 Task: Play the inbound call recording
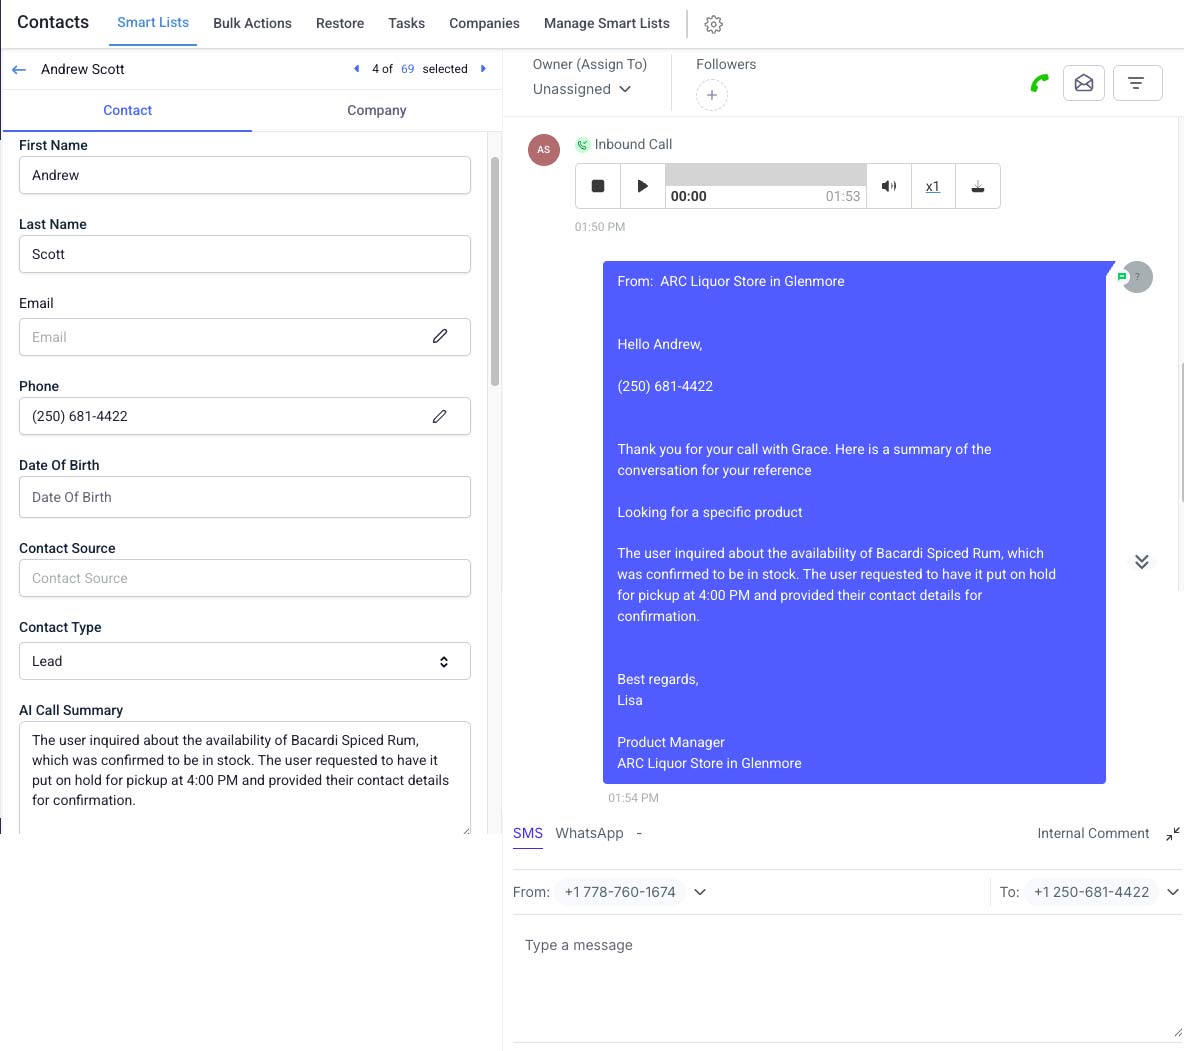[642, 186]
